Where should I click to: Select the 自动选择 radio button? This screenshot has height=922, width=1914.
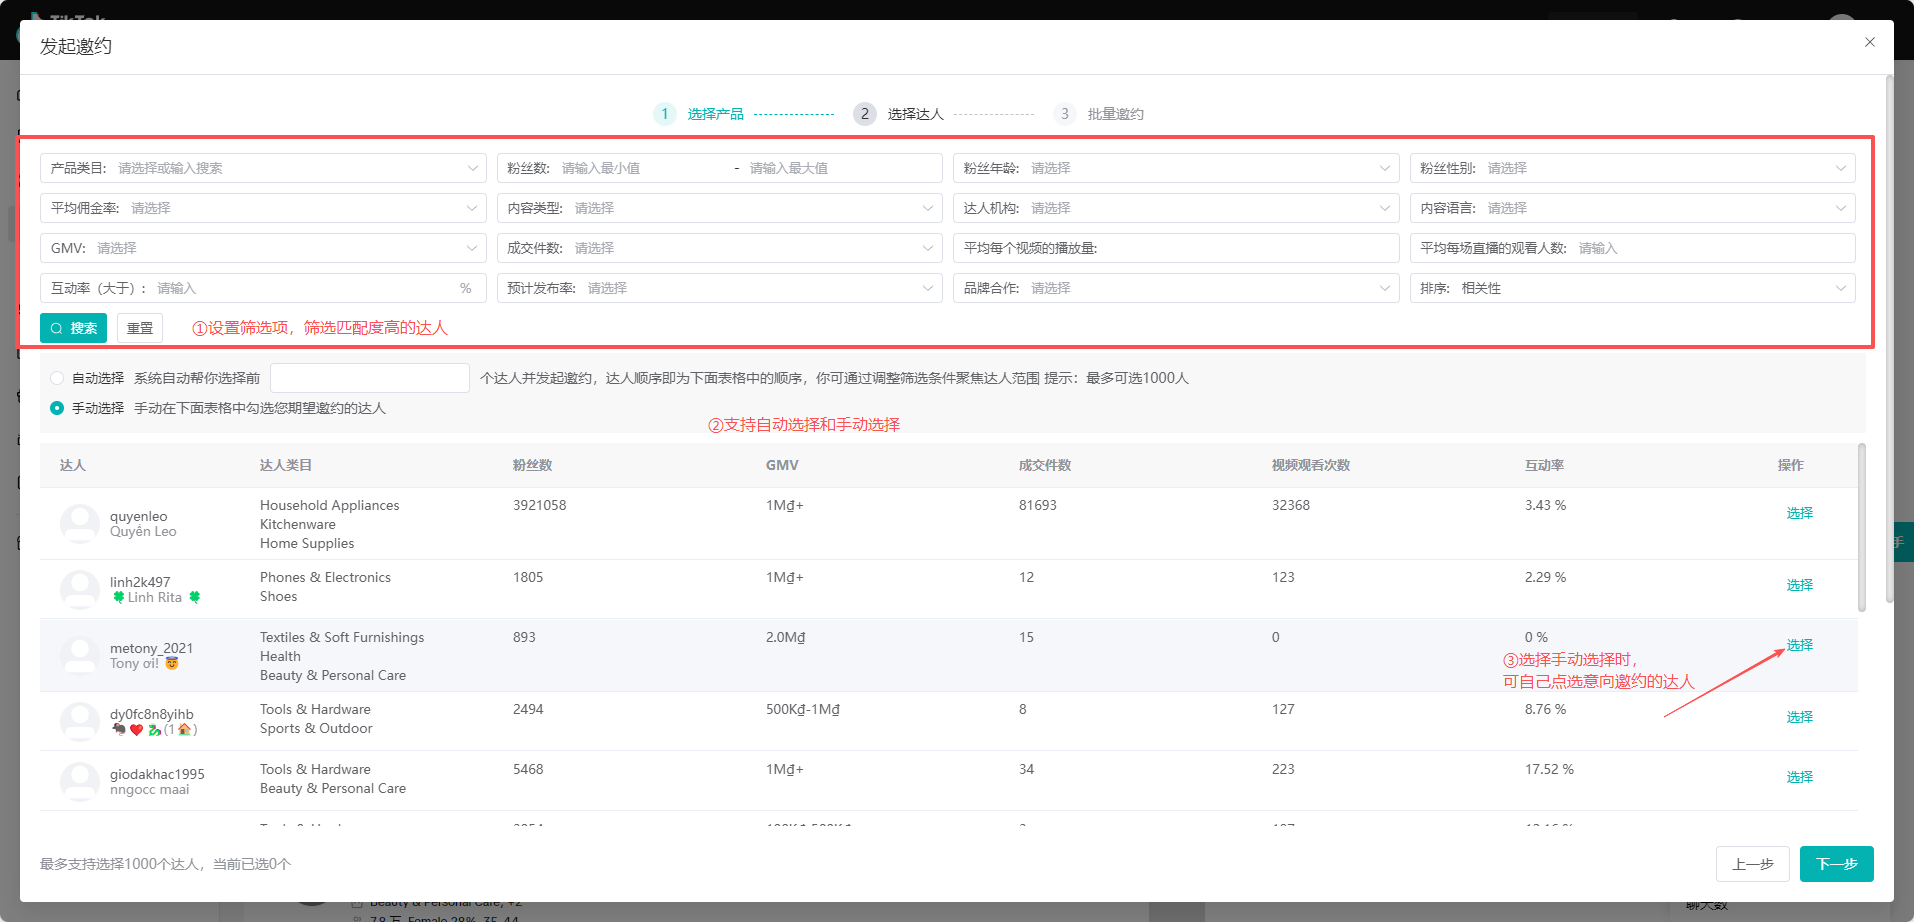point(56,377)
